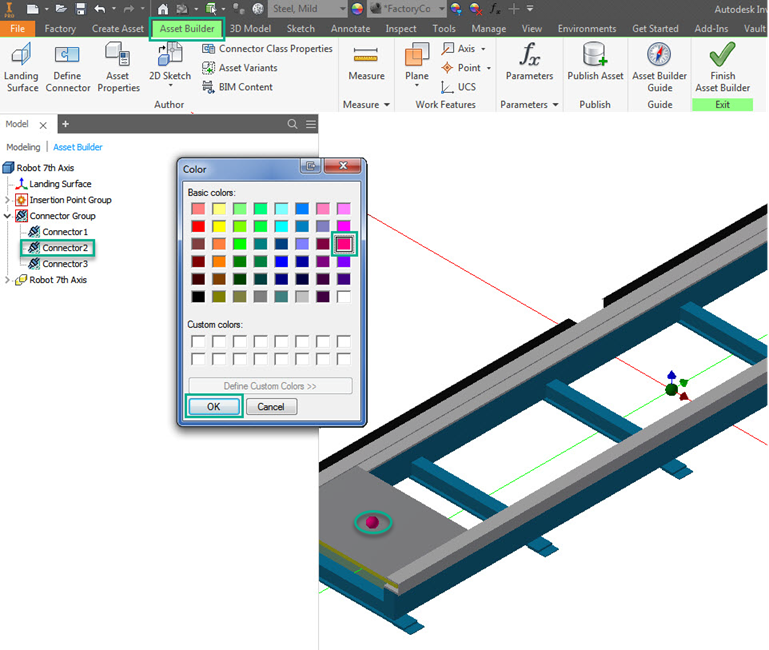Expand the Insertion Point Group node

click(7, 200)
